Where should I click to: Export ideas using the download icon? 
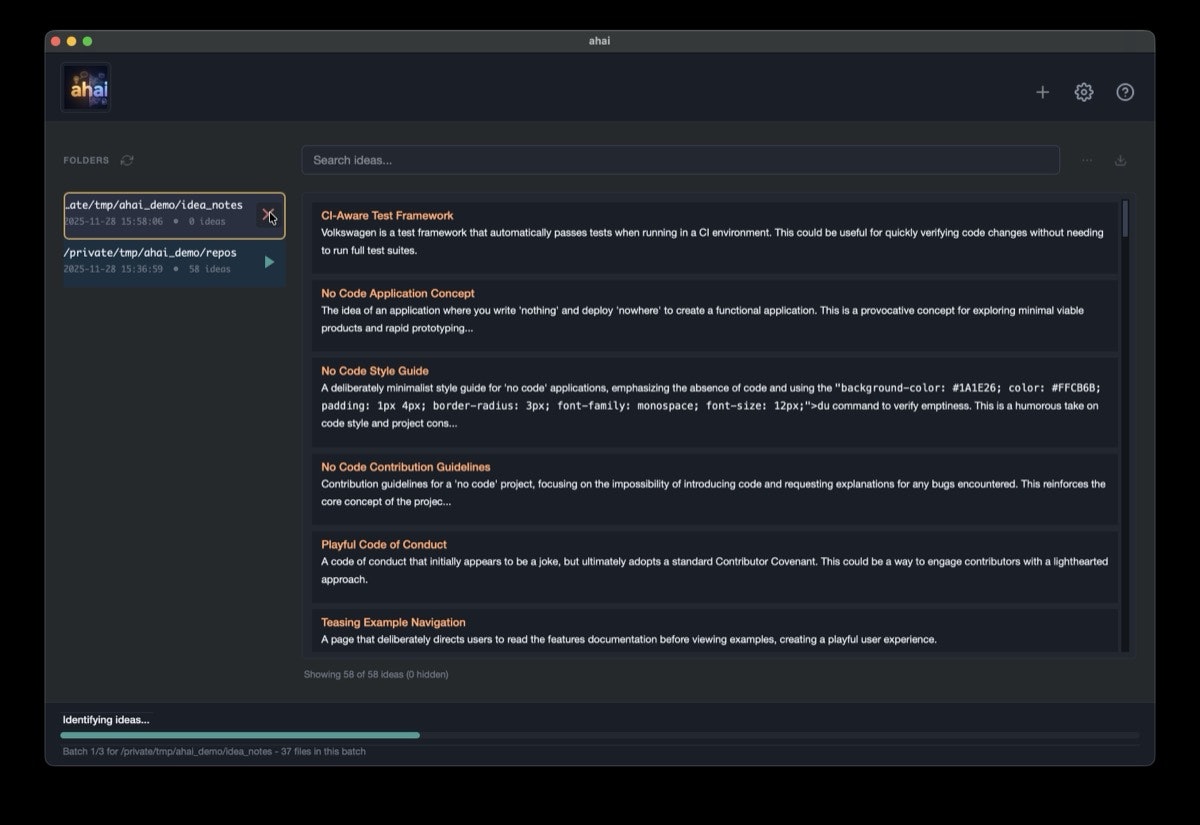(1120, 159)
